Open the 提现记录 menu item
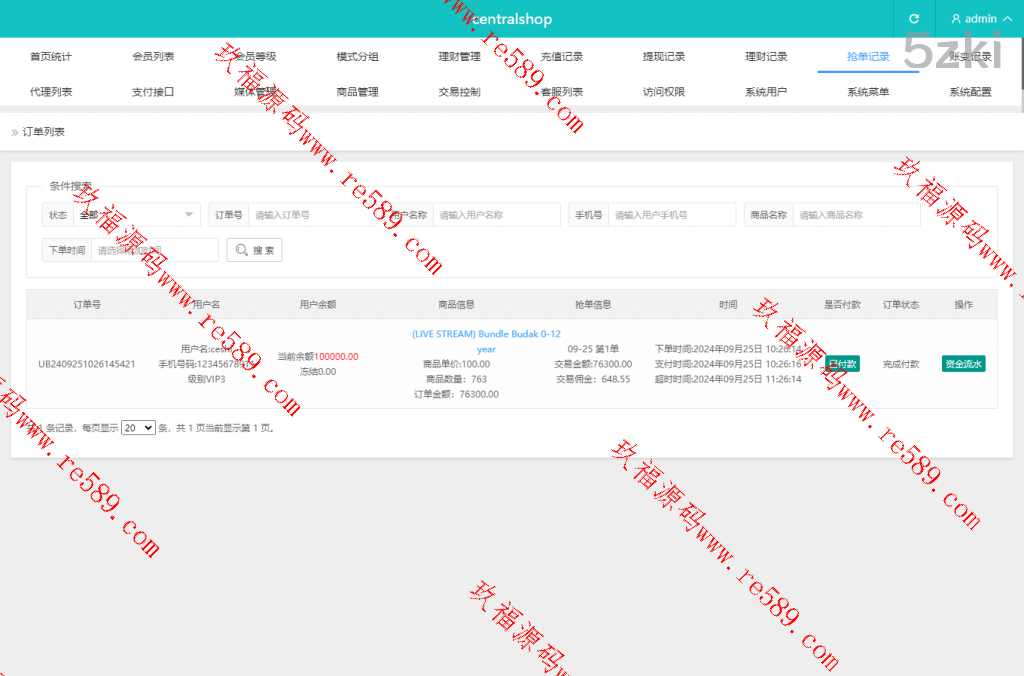Image resolution: width=1024 pixels, height=676 pixels. (x=664, y=57)
